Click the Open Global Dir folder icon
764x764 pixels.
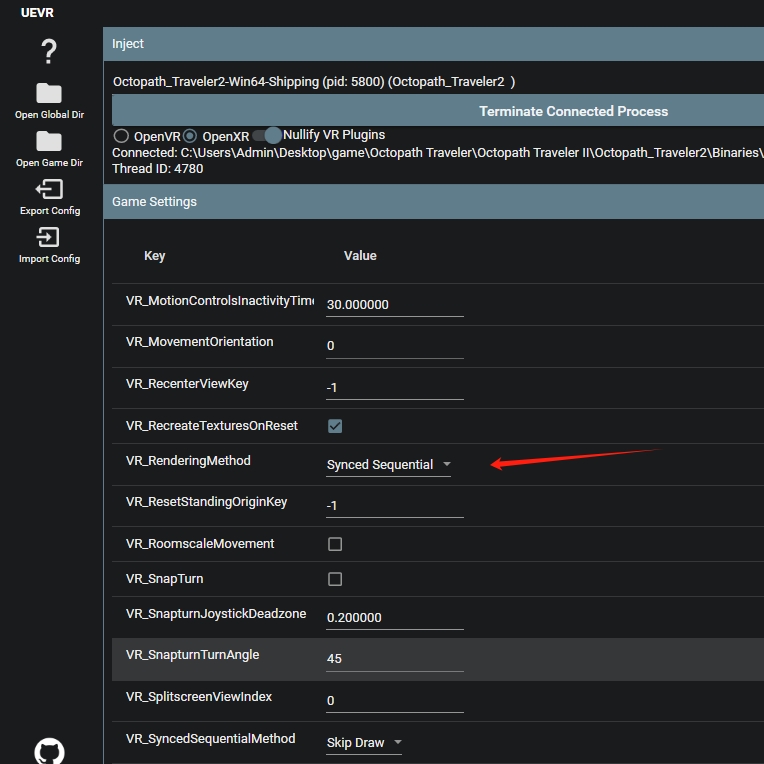click(49, 93)
